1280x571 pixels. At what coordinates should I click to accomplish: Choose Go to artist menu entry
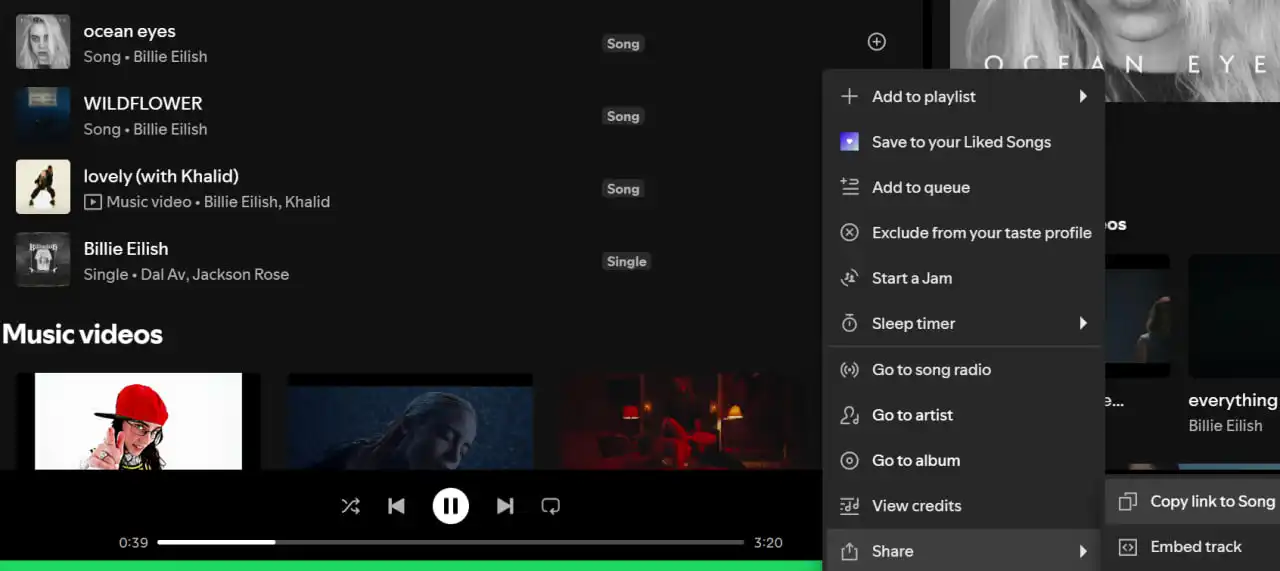[x=964, y=415]
